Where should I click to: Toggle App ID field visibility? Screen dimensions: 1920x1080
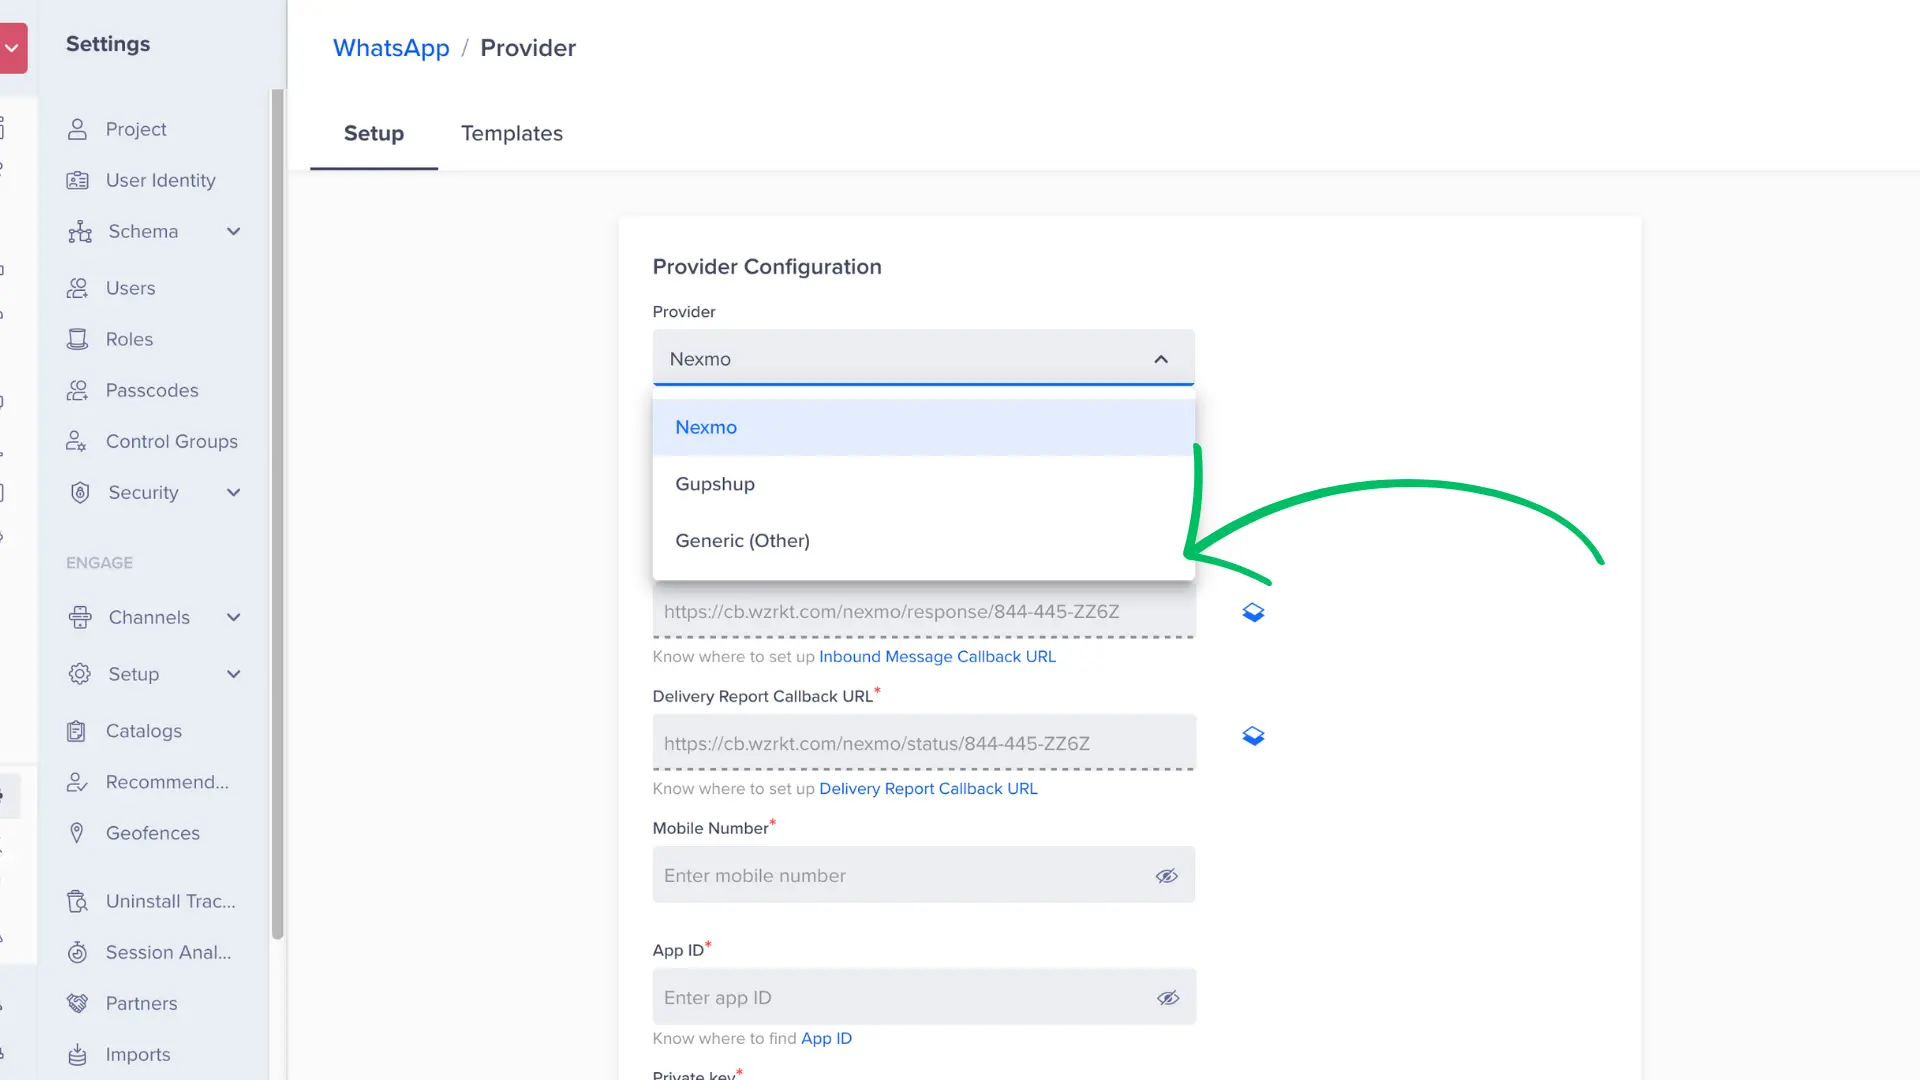pyautogui.click(x=1168, y=998)
